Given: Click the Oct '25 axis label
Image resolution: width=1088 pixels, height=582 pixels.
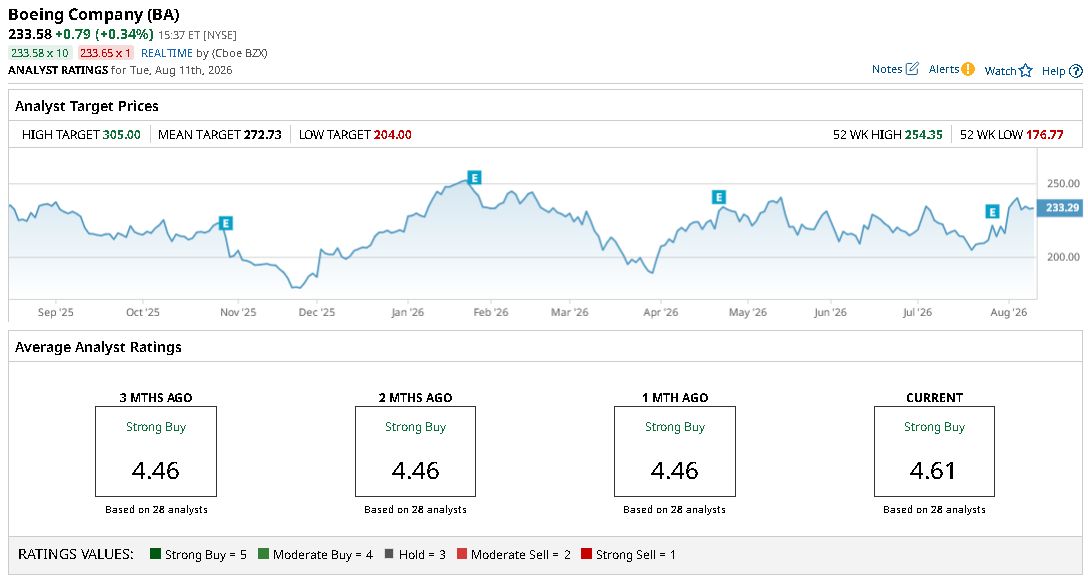Looking at the screenshot, I should point(143,312).
